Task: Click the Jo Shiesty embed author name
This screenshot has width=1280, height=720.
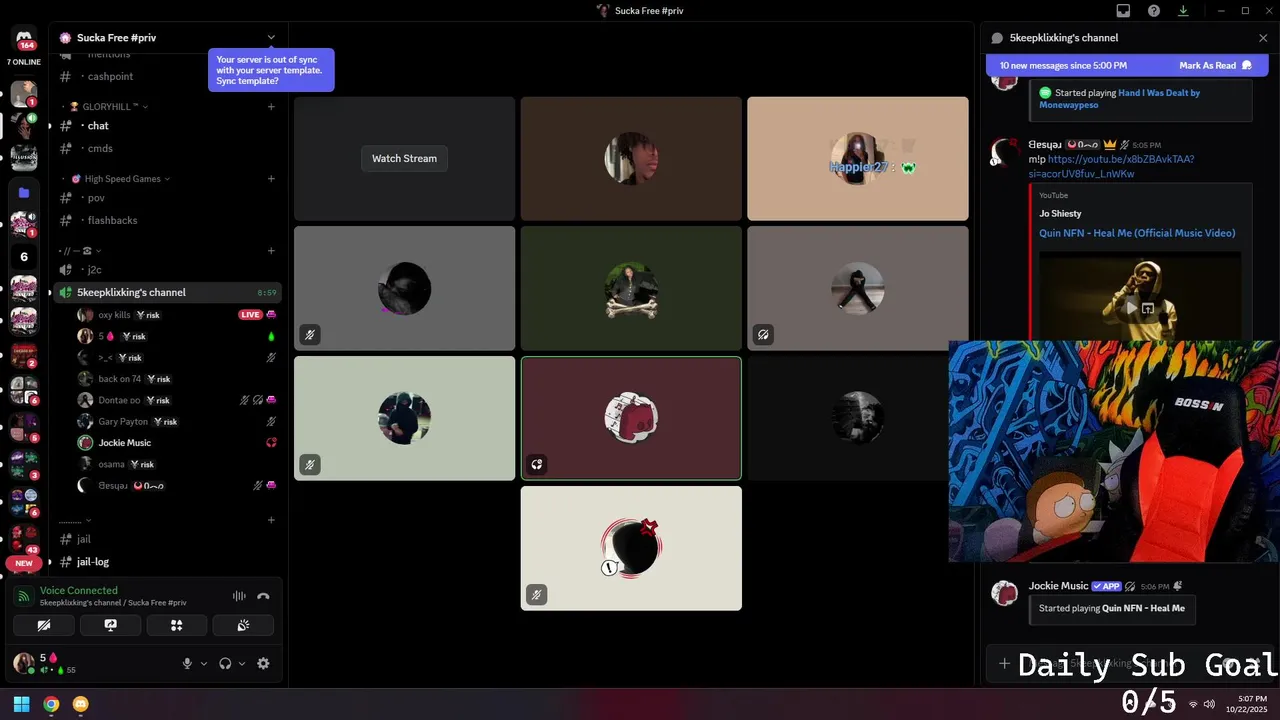Action: (x=1060, y=213)
